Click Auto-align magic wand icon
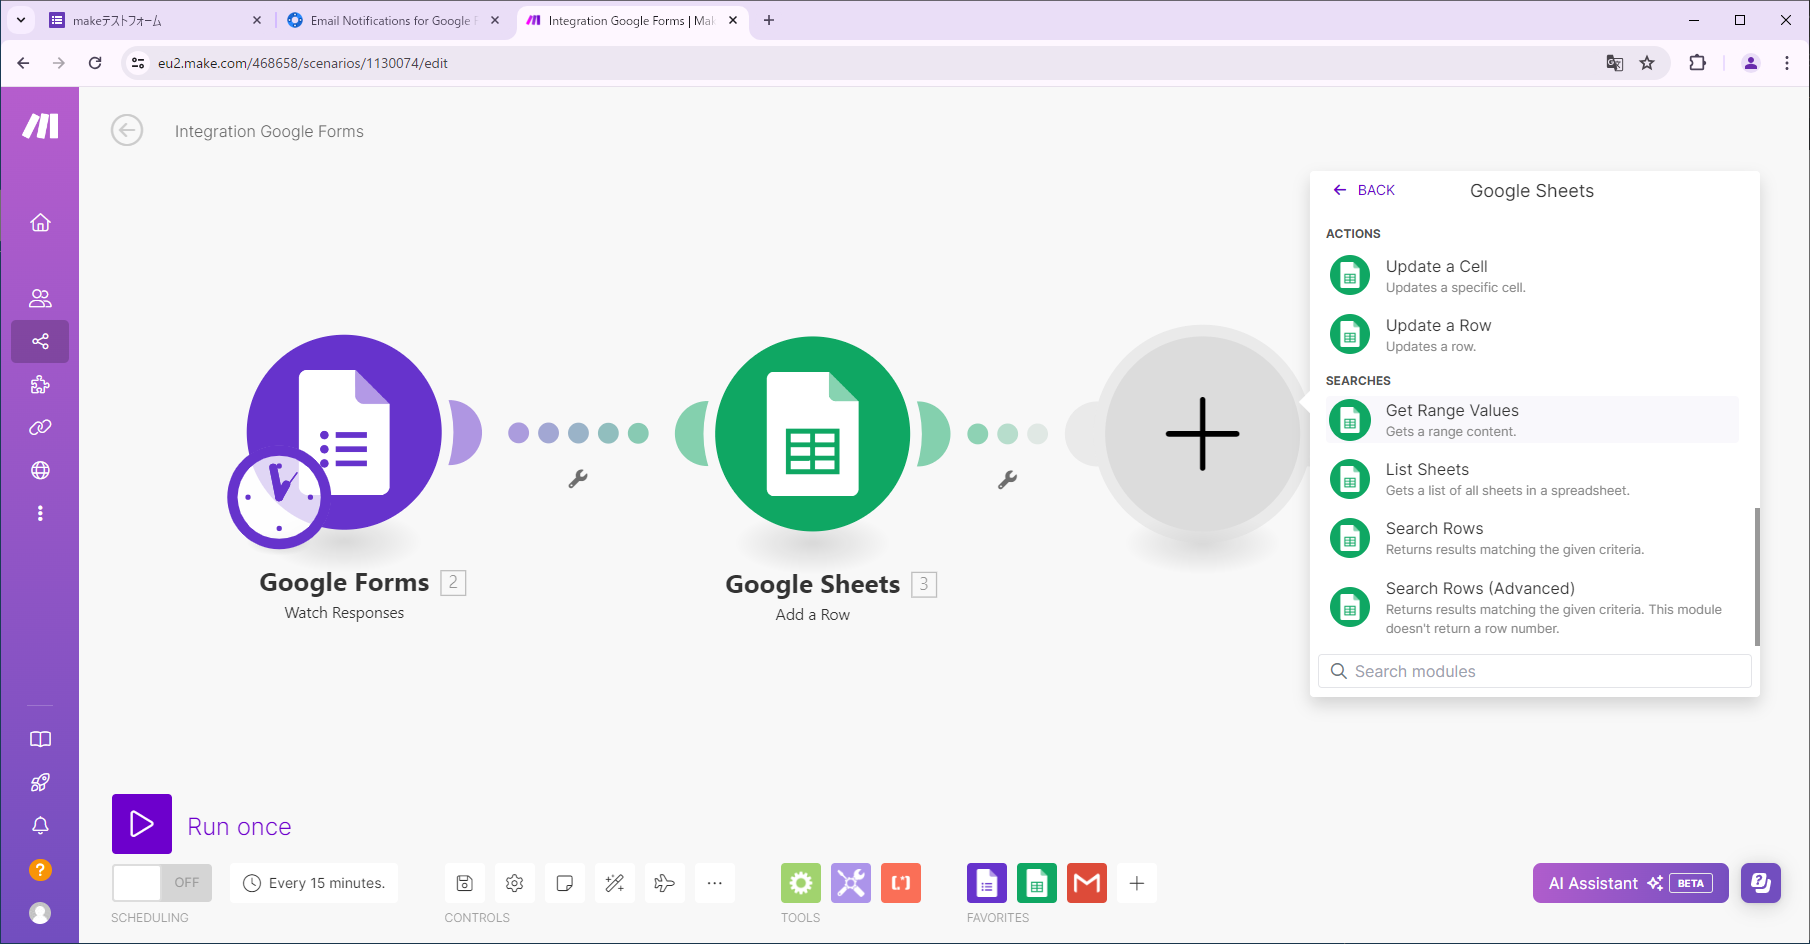The image size is (1810, 944). click(615, 883)
